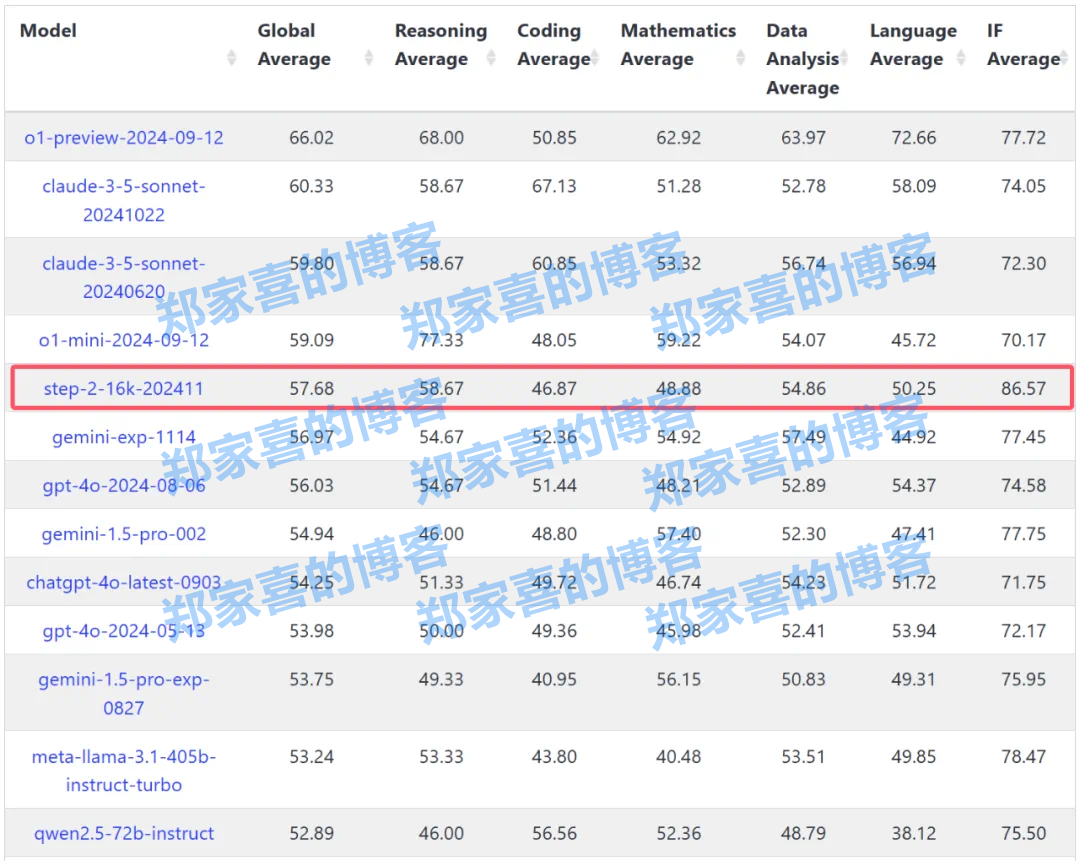
Task: Click the qwen2.5-72b-instruct model link
Action: point(124,833)
